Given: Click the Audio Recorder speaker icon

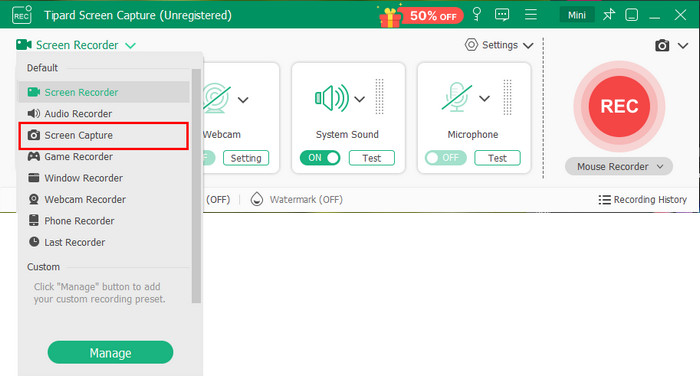Looking at the screenshot, I should coord(33,113).
